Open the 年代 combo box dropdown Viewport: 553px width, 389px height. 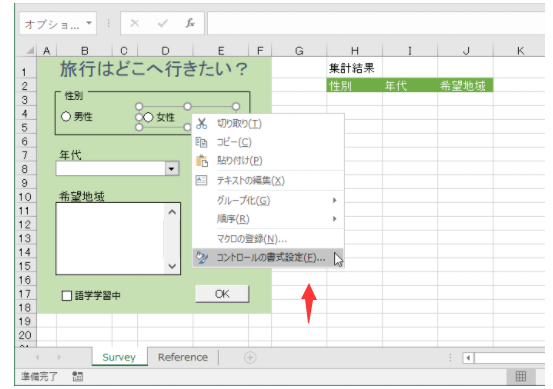click(x=172, y=169)
